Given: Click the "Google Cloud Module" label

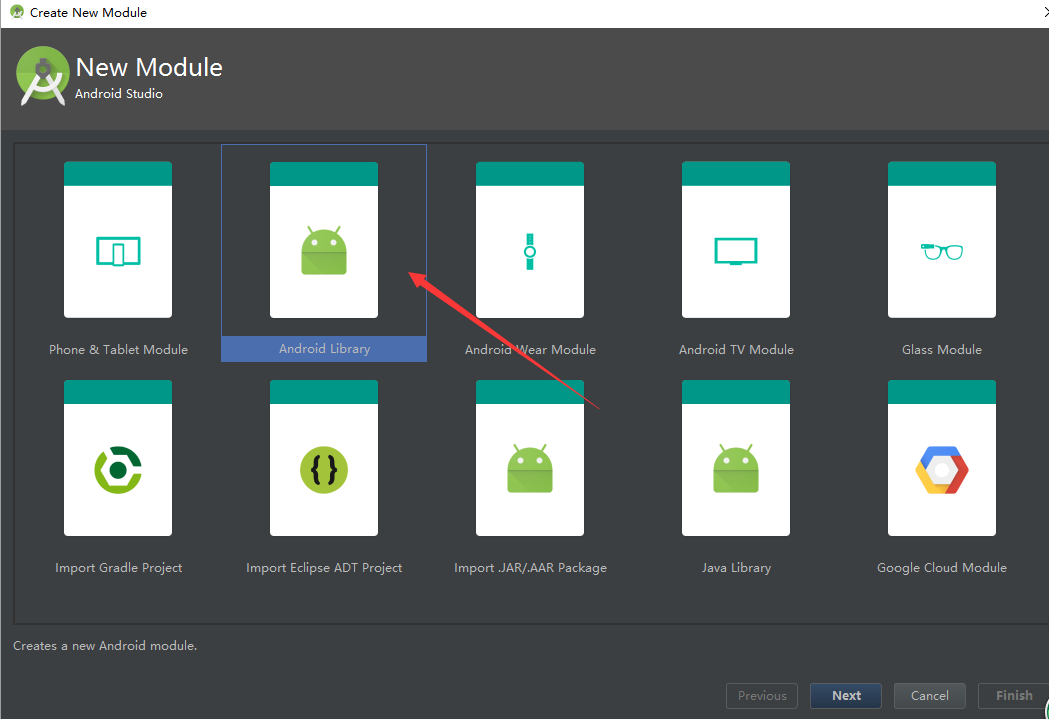Looking at the screenshot, I should tap(942, 568).
